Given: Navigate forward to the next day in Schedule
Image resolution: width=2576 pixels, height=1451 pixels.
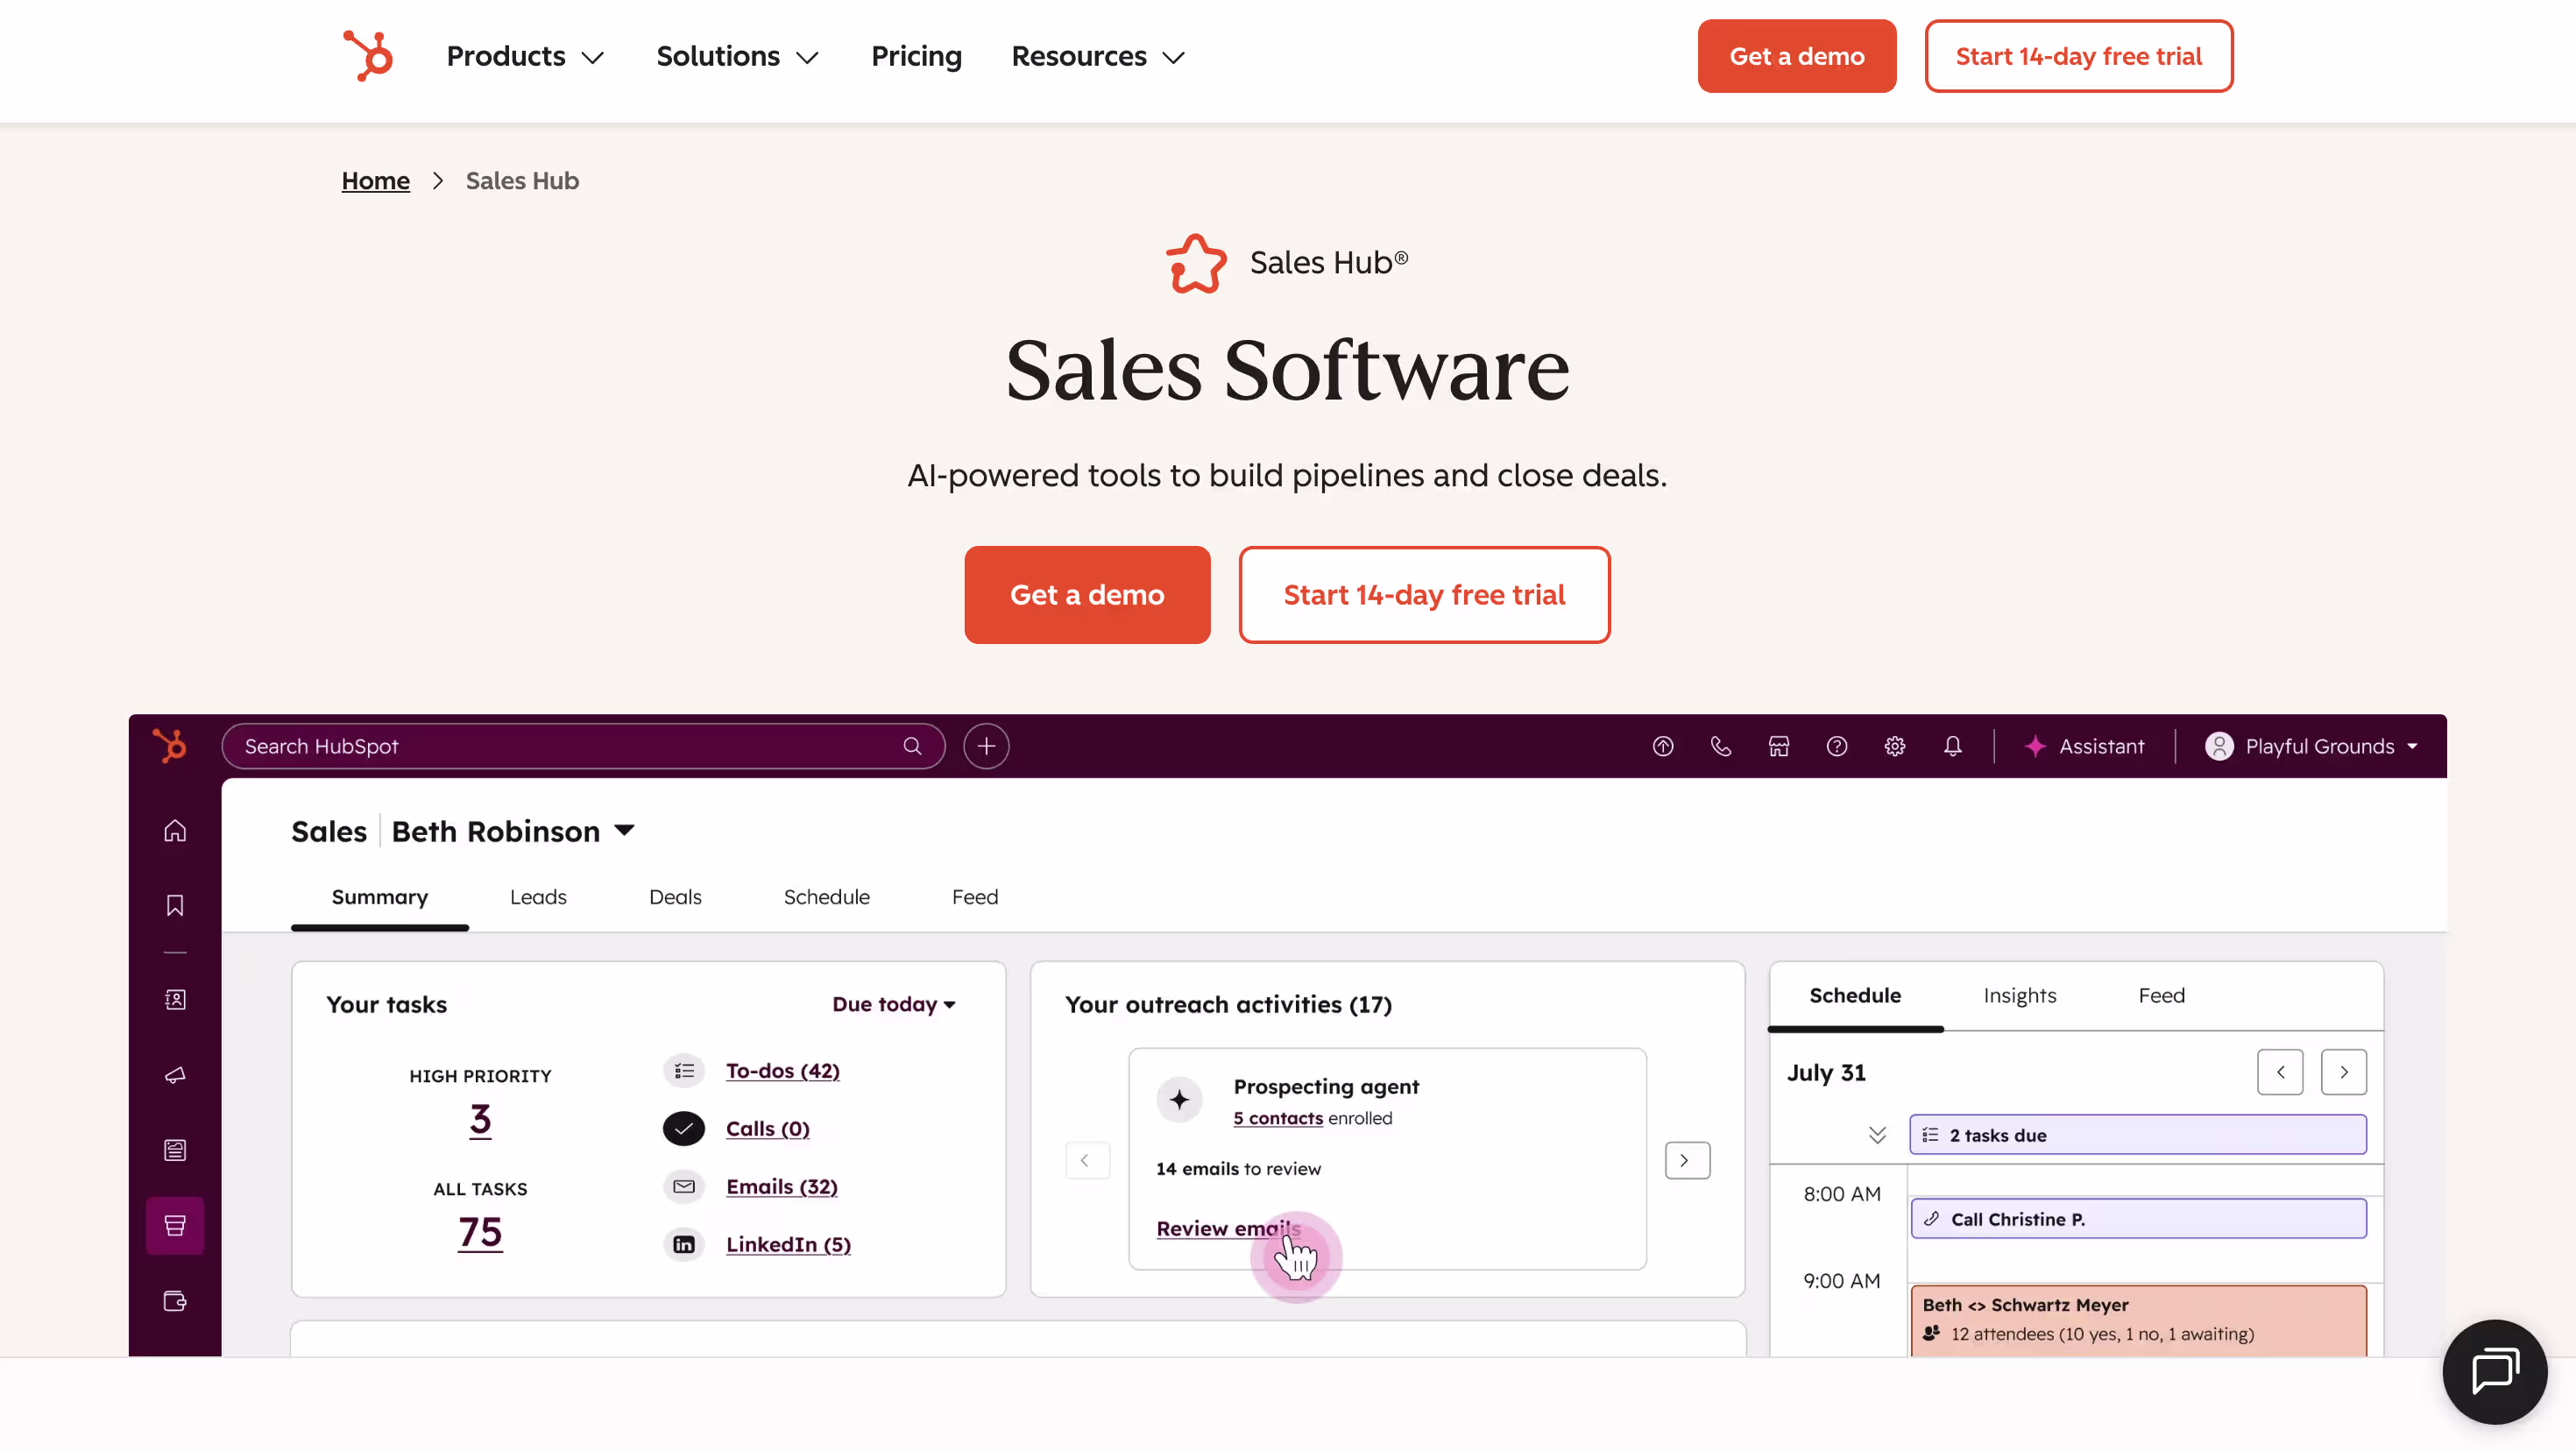Looking at the screenshot, I should click(x=2344, y=1071).
